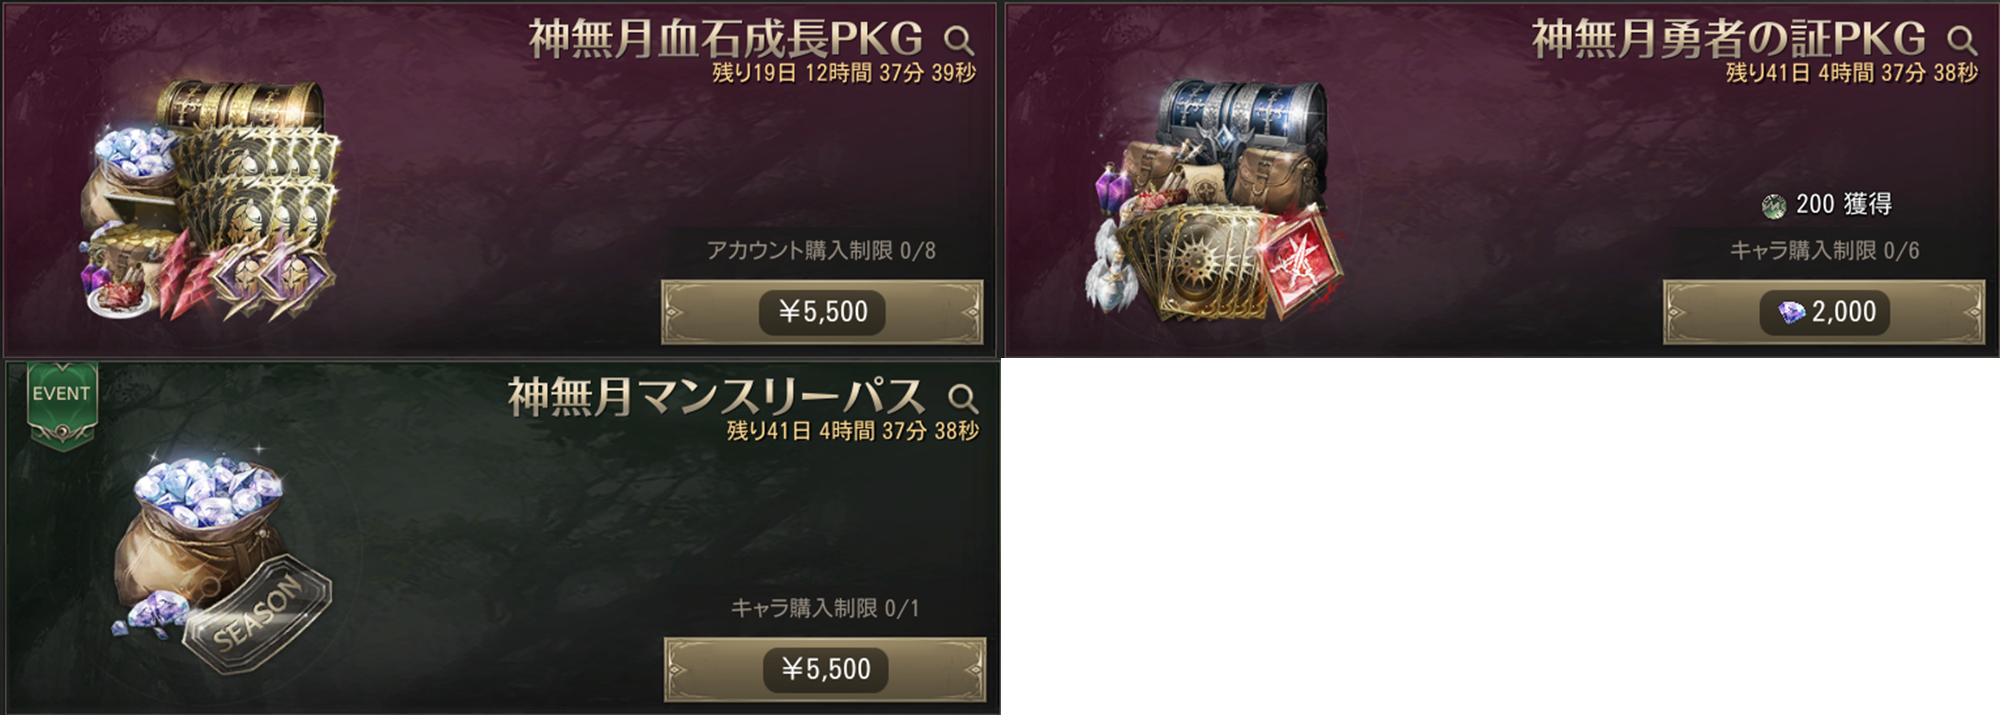This screenshot has width=2000, height=715.
Task: Select the 神無月マンスリーパス title text
Action: point(716,397)
